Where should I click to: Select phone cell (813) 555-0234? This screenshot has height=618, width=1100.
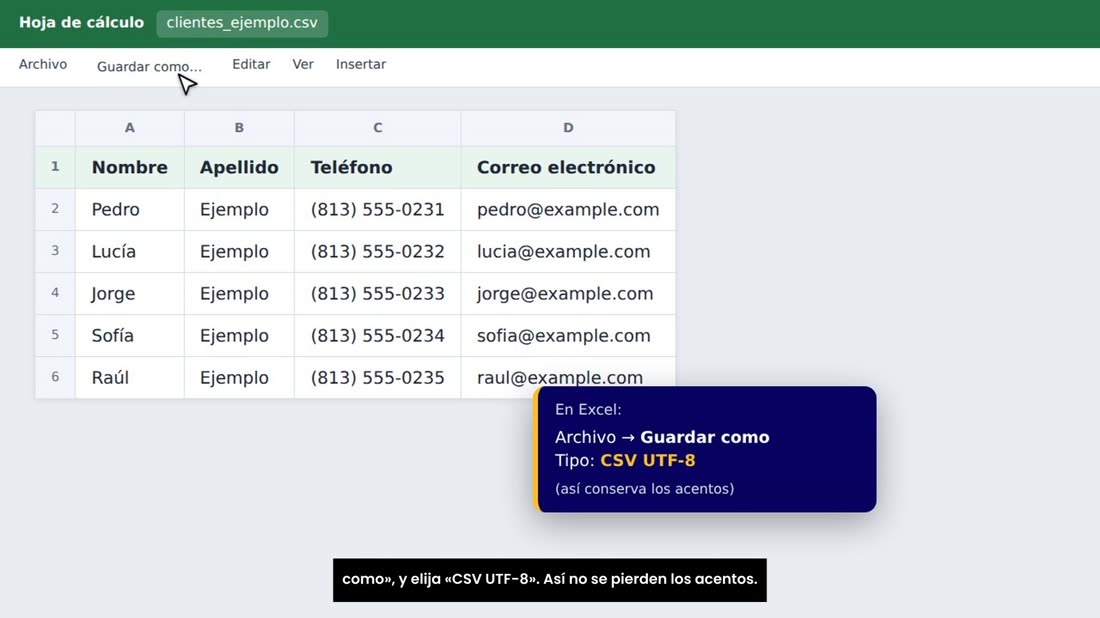tap(377, 335)
